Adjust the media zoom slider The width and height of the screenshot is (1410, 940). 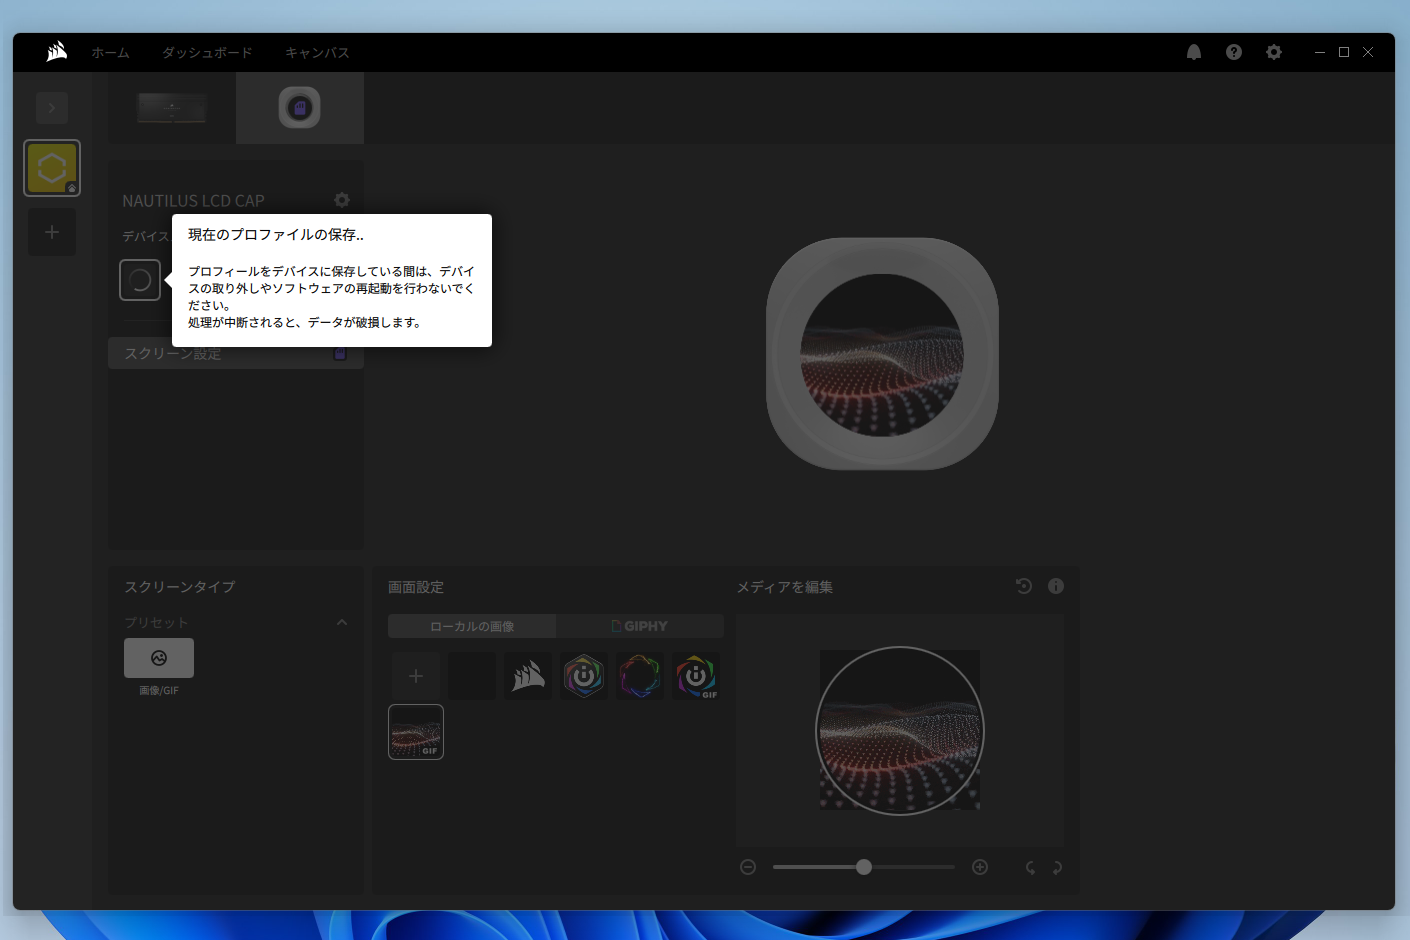click(863, 867)
